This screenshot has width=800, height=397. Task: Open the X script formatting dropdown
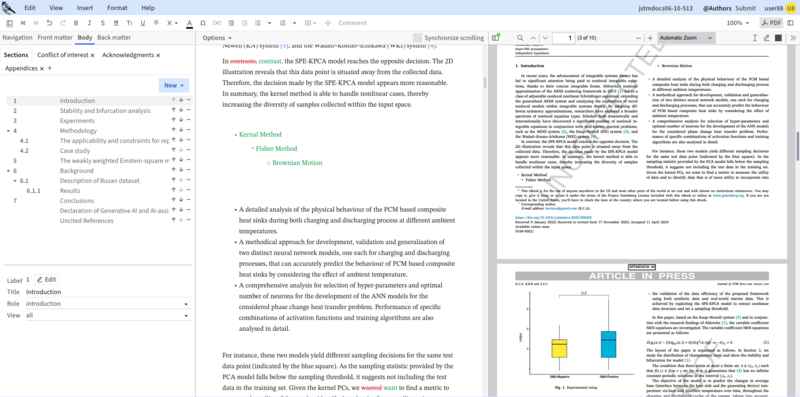pos(172,23)
